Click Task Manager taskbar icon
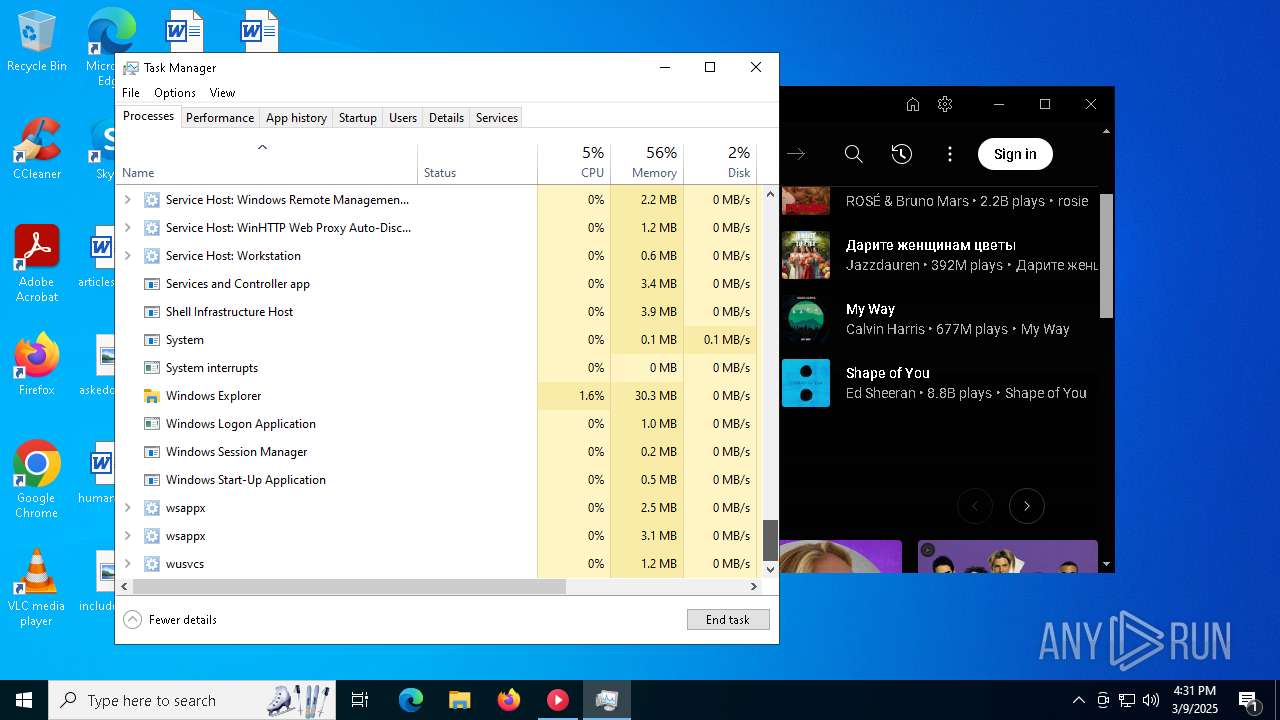Image resolution: width=1280 pixels, height=720 pixels. point(606,700)
